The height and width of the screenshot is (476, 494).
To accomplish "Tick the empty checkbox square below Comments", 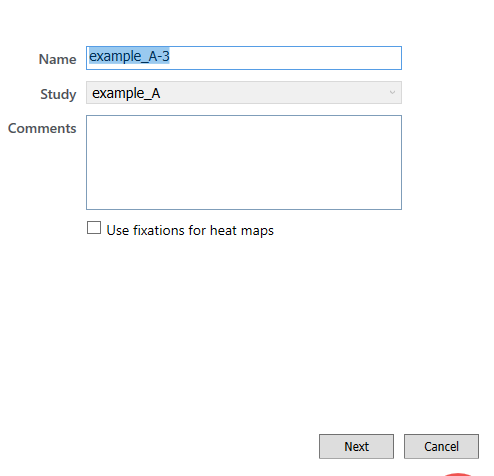I will [94, 228].
